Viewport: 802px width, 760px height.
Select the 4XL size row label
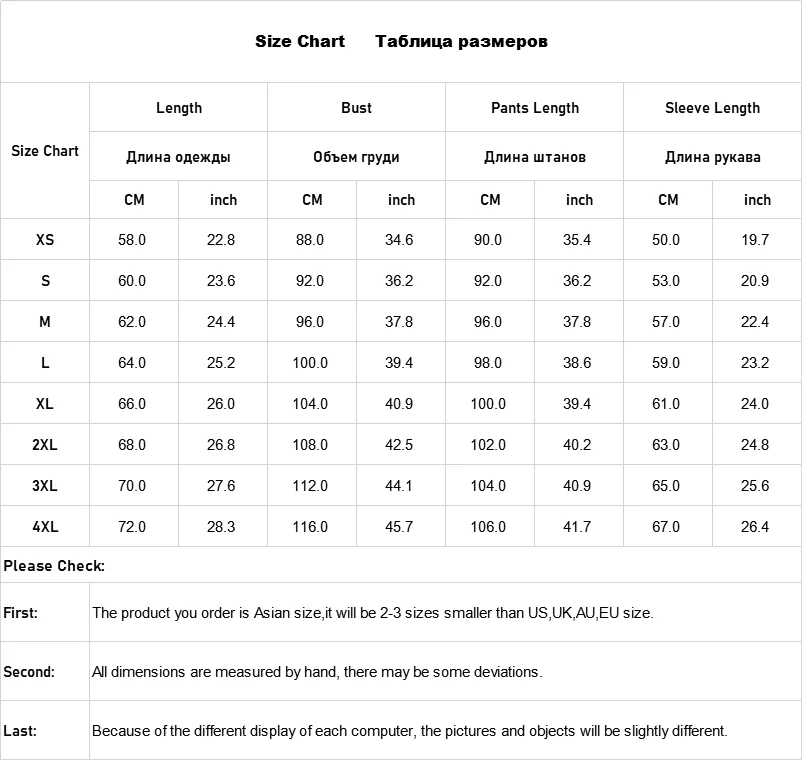pyautogui.click(x=45, y=527)
